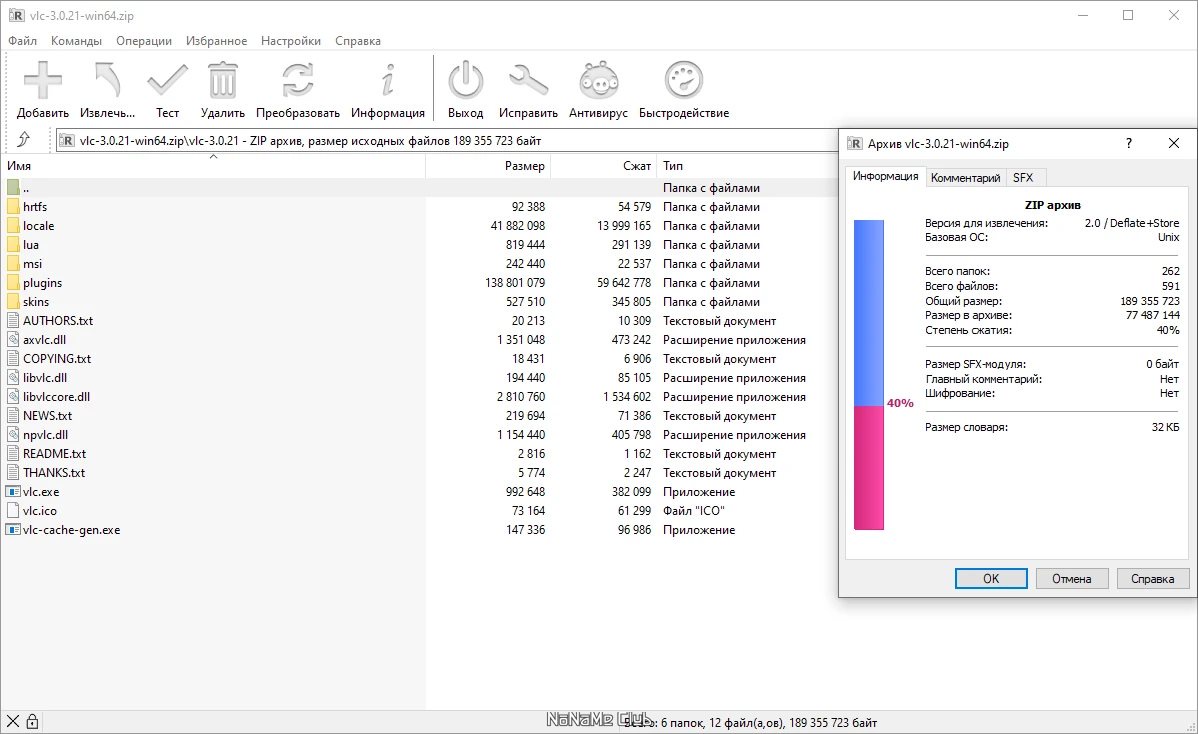Click the Выход power icon
The height and width of the screenshot is (734, 1198).
pyautogui.click(x=465, y=81)
